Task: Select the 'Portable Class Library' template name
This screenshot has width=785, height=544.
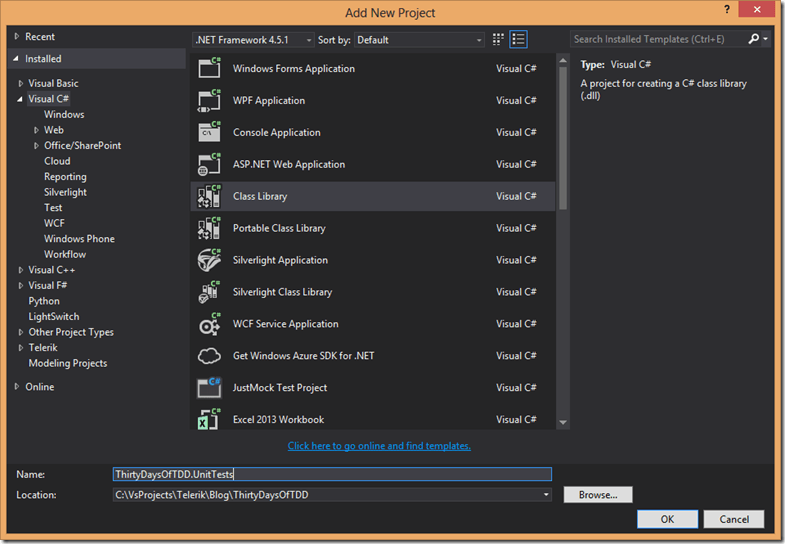Action: click(x=279, y=228)
